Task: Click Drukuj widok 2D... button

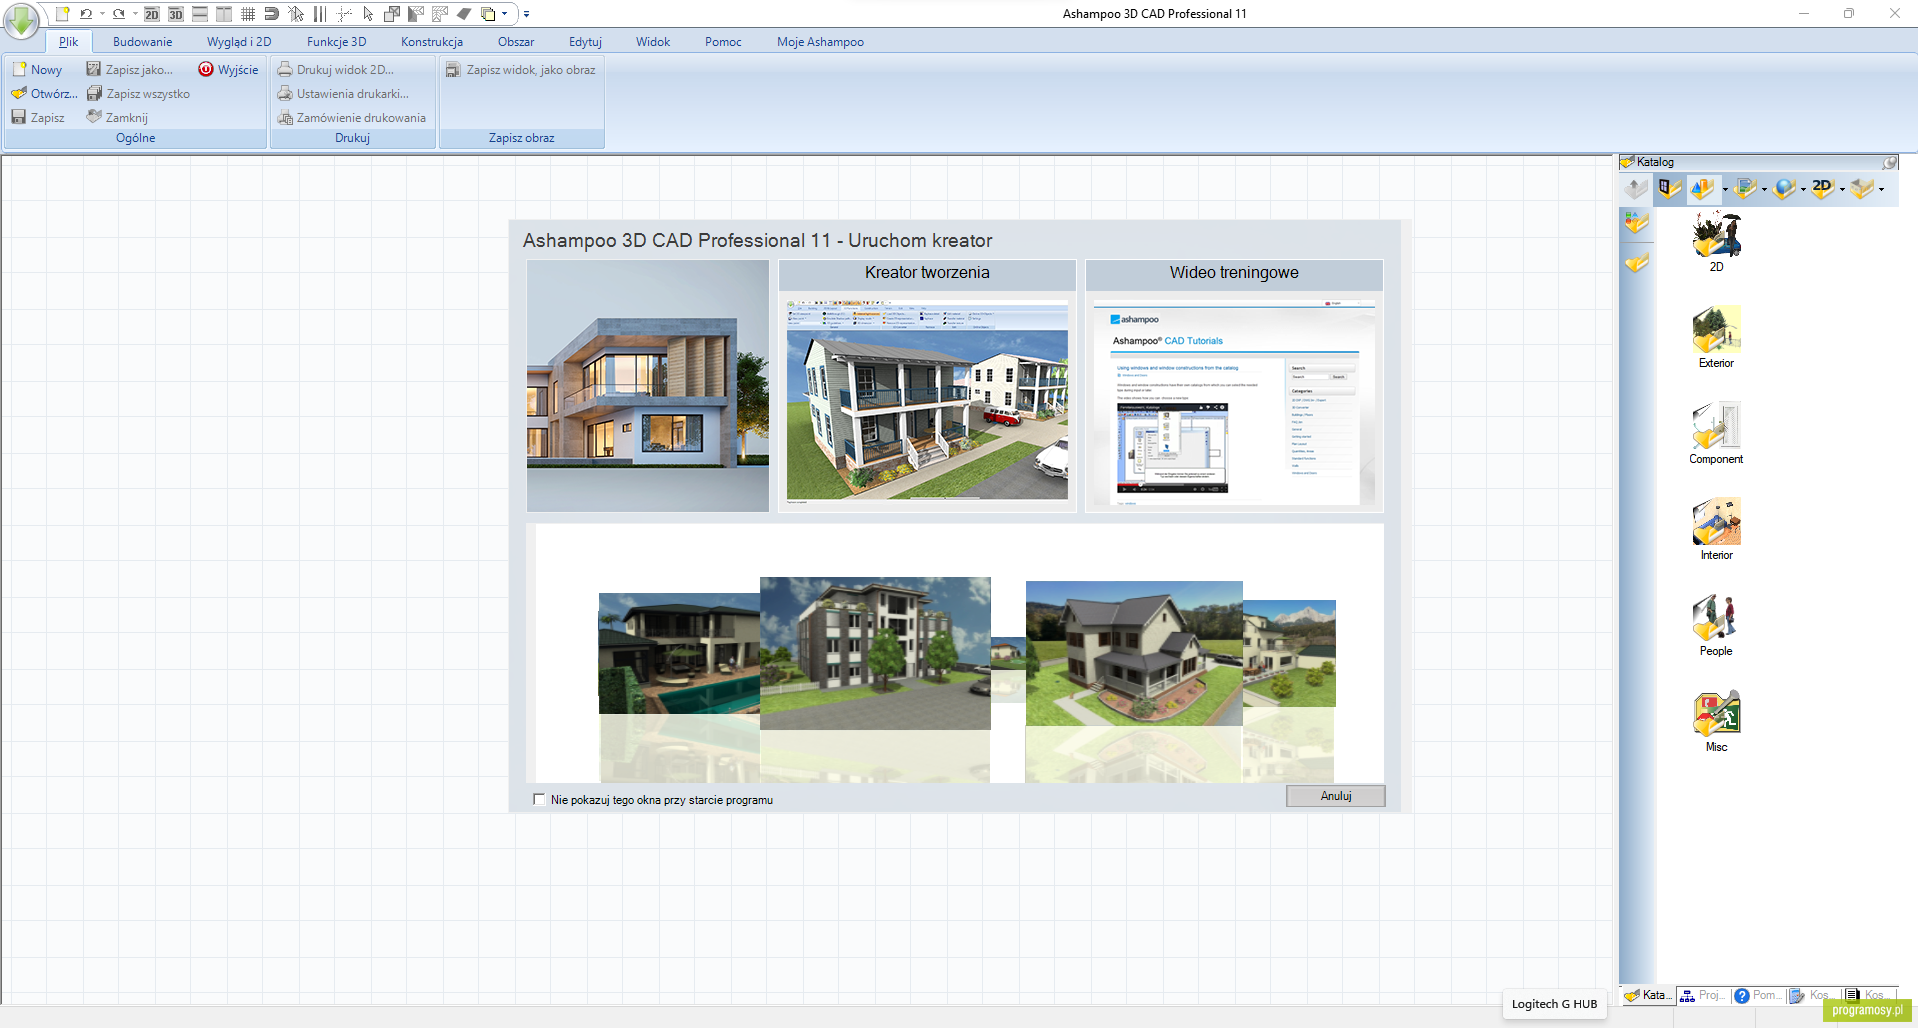Action: point(335,70)
